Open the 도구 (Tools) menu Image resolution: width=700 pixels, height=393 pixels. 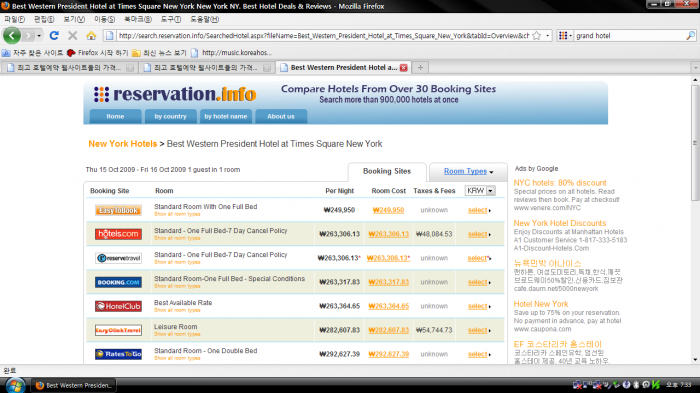click(171, 19)
